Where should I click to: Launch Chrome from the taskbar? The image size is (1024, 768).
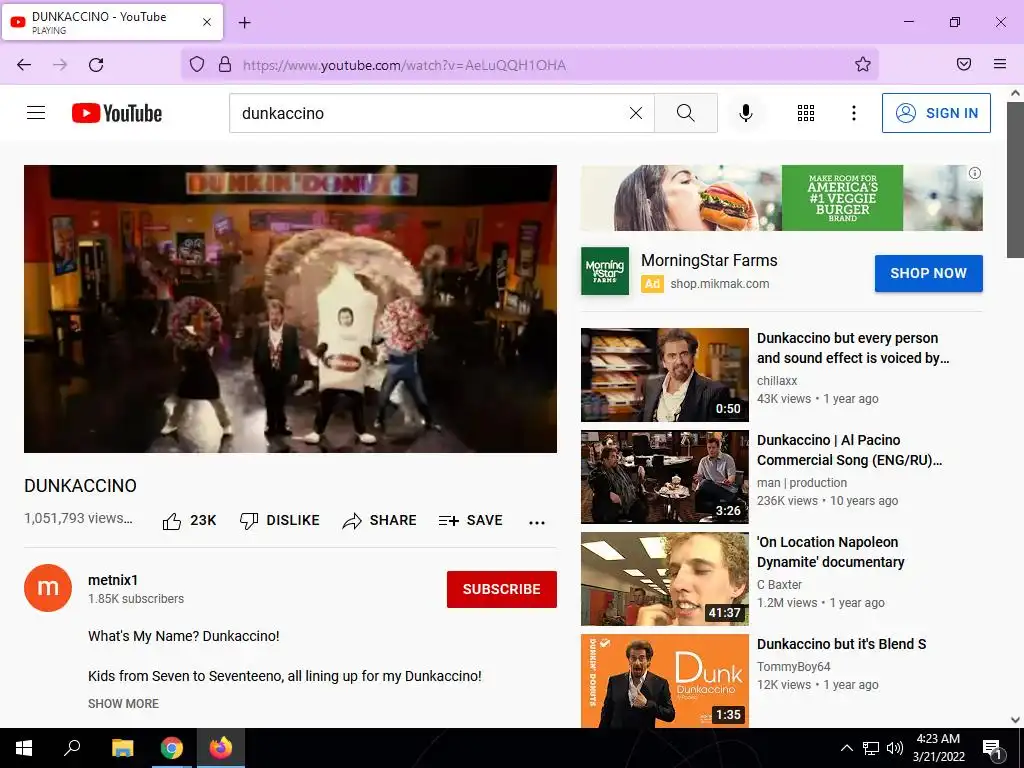click(x=172, y=748)
